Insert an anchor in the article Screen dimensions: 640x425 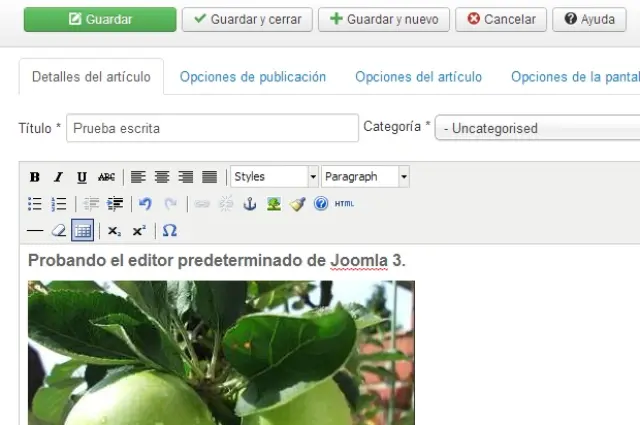(250, 204)
